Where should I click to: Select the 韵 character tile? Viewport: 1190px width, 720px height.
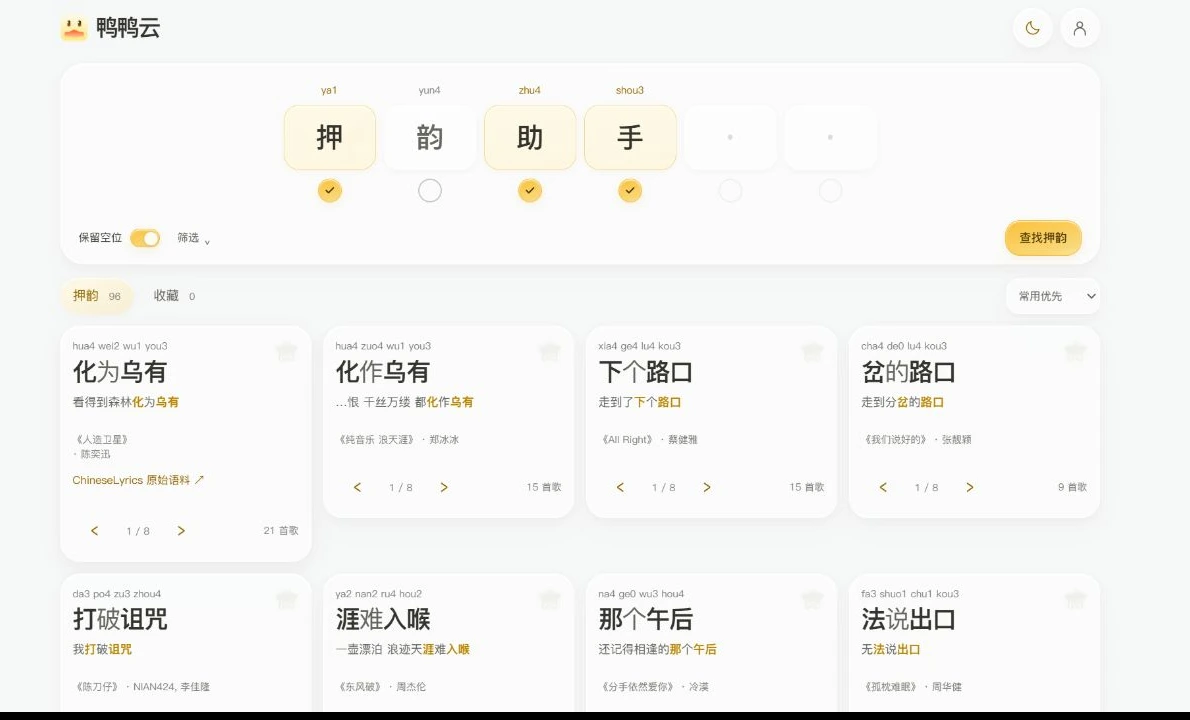tap(430, 137)
